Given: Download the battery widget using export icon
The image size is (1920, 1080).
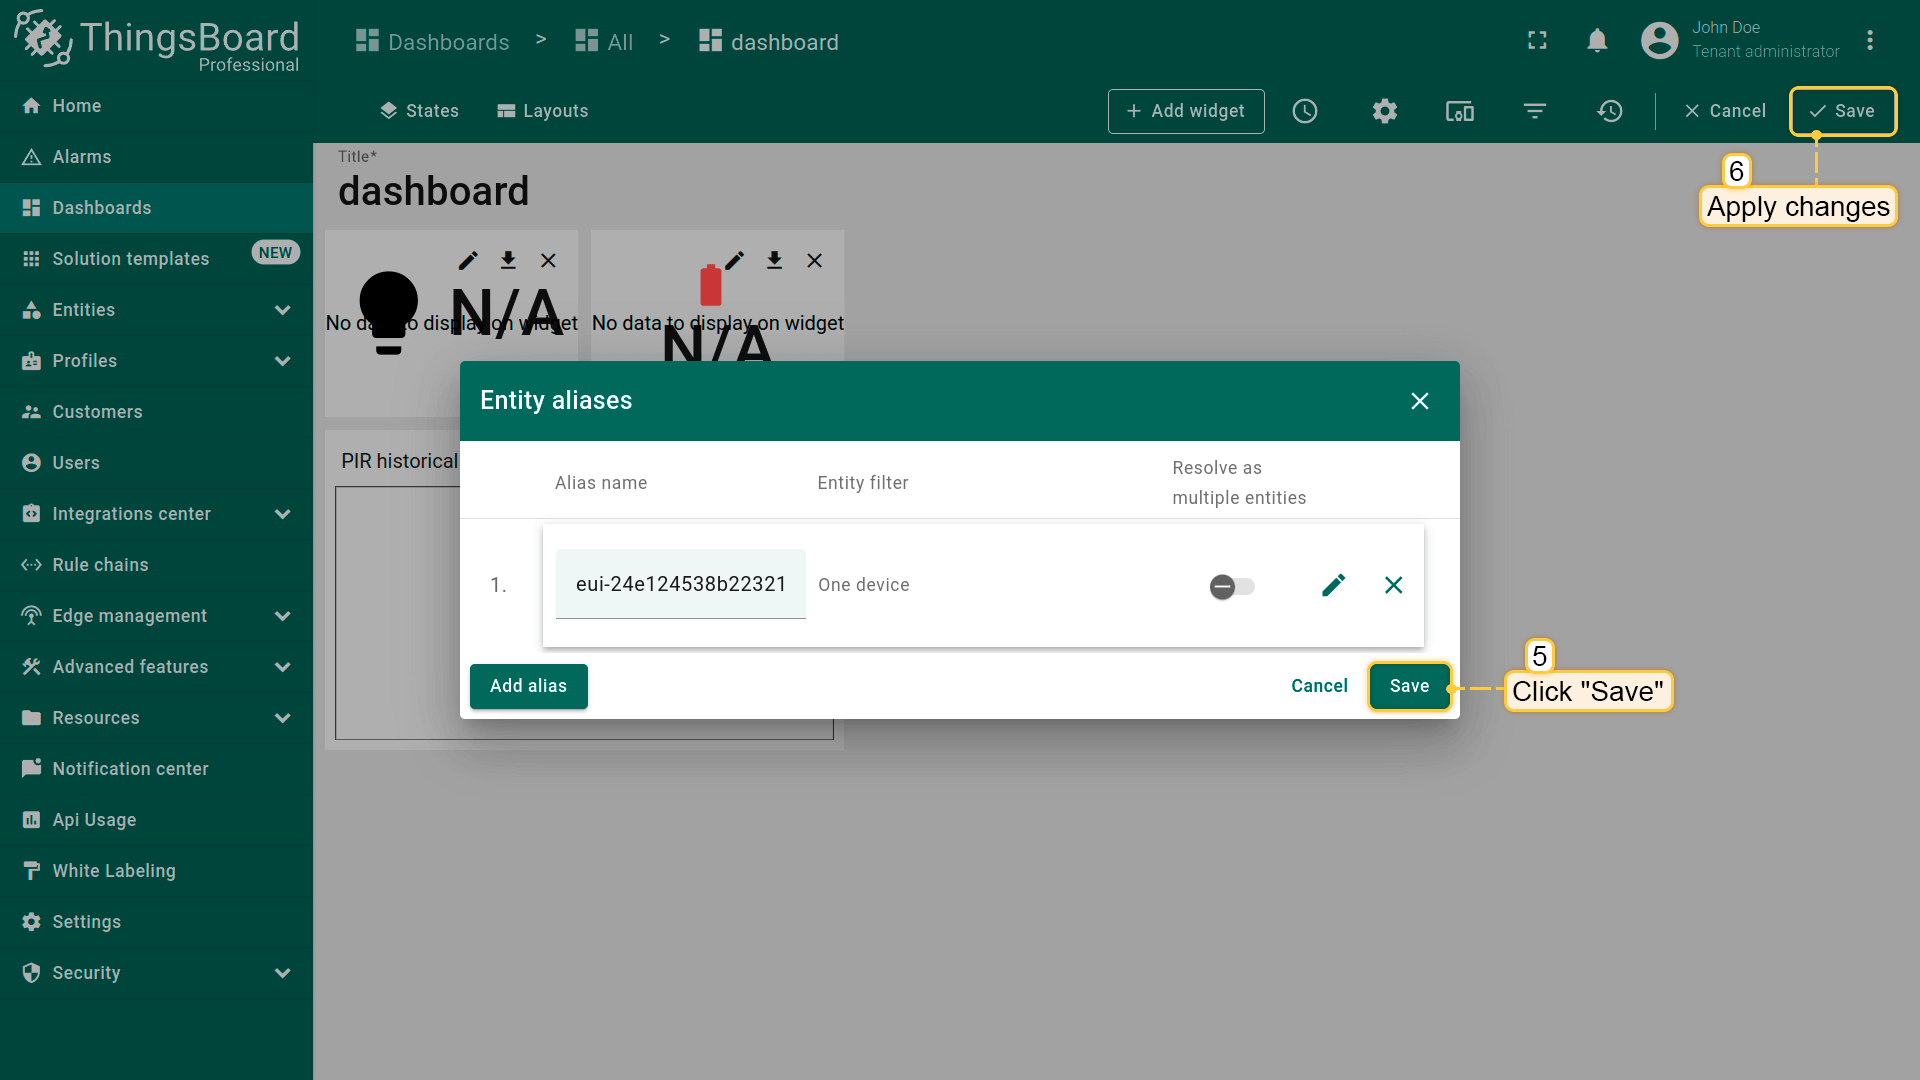Looking at the screenshot, I should pos(774,261).
